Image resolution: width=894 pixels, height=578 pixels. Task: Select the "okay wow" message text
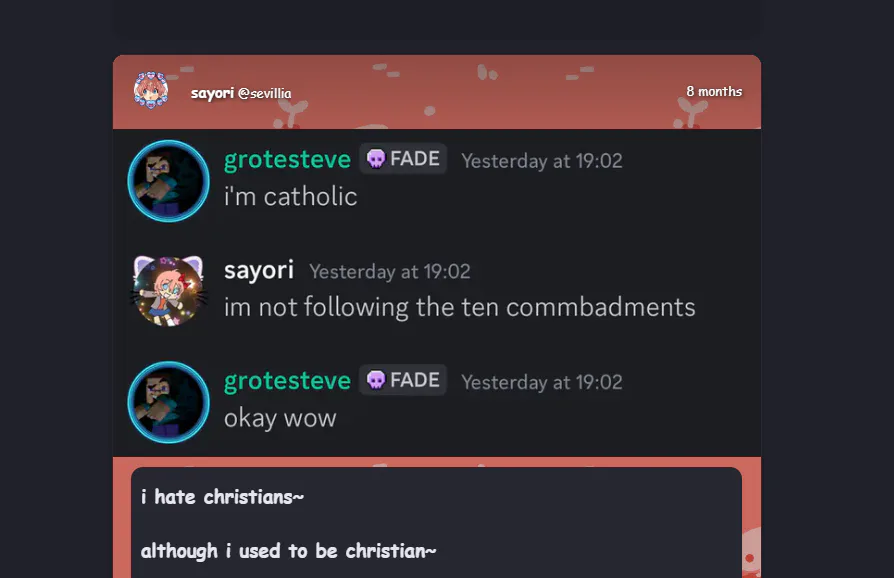click(280, 418)
